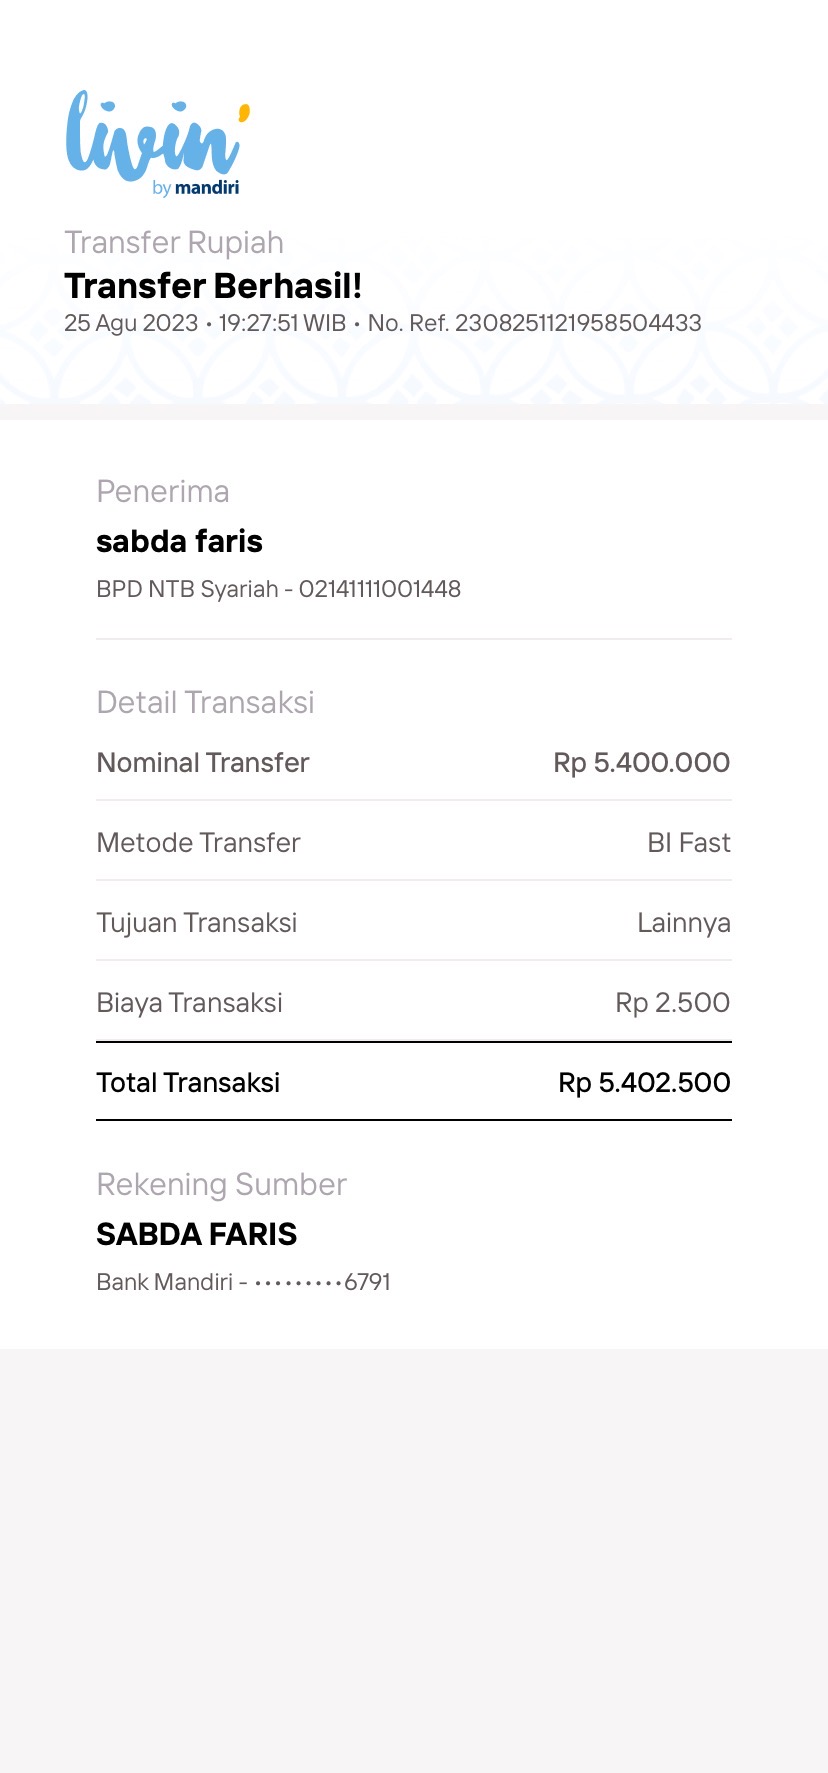The width and height of the screenshot is (828, 1773).
Task: Tap the BPD NTB Syariah account number
Action: 379,589
